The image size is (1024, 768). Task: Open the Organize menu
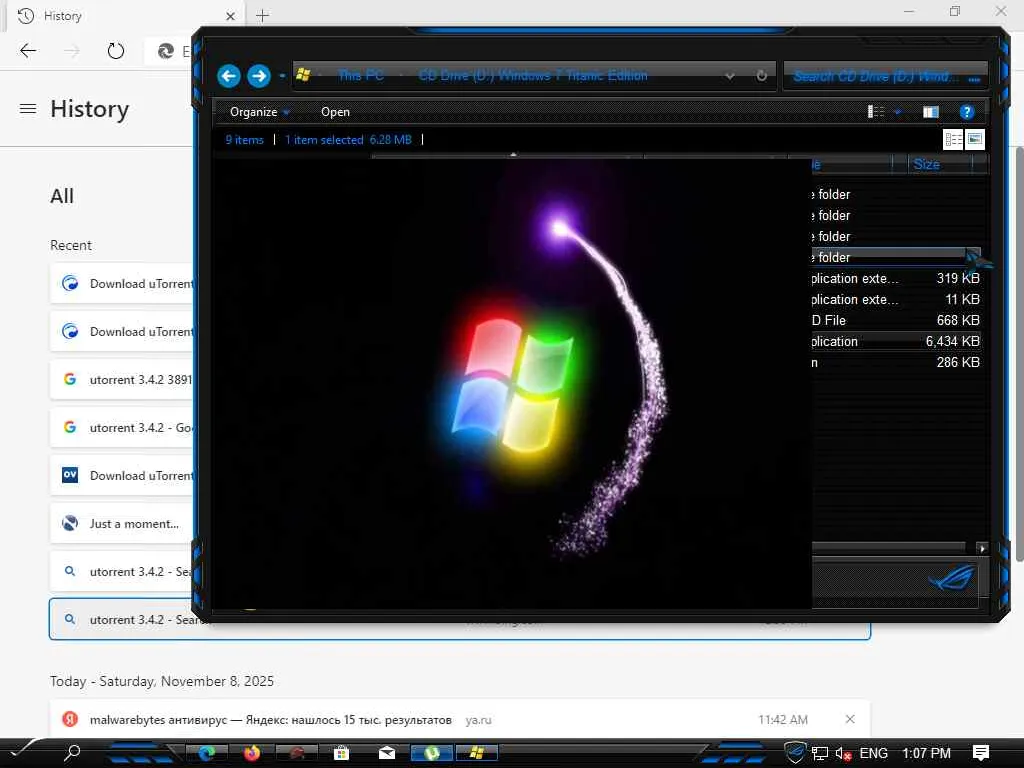point(259,112)
